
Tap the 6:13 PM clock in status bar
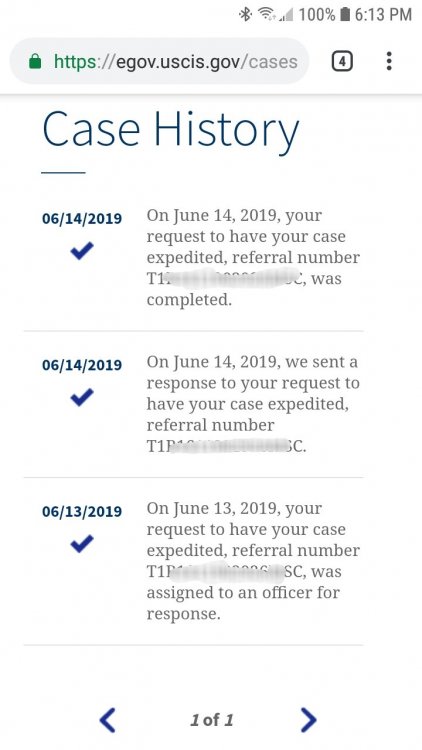pos(383,14)
